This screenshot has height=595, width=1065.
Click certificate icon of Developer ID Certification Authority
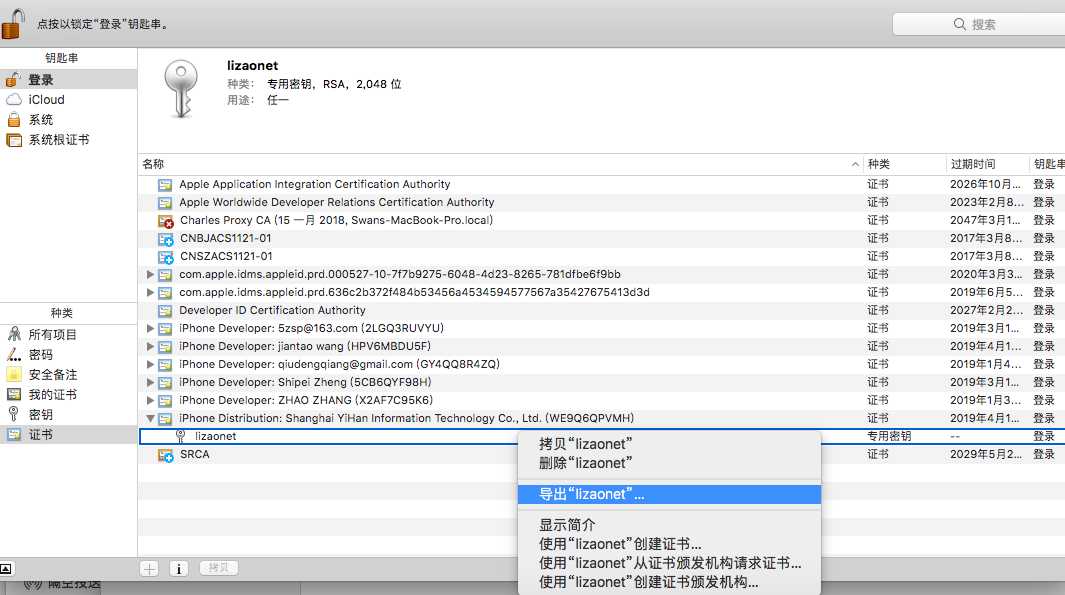tap(165, 310)
